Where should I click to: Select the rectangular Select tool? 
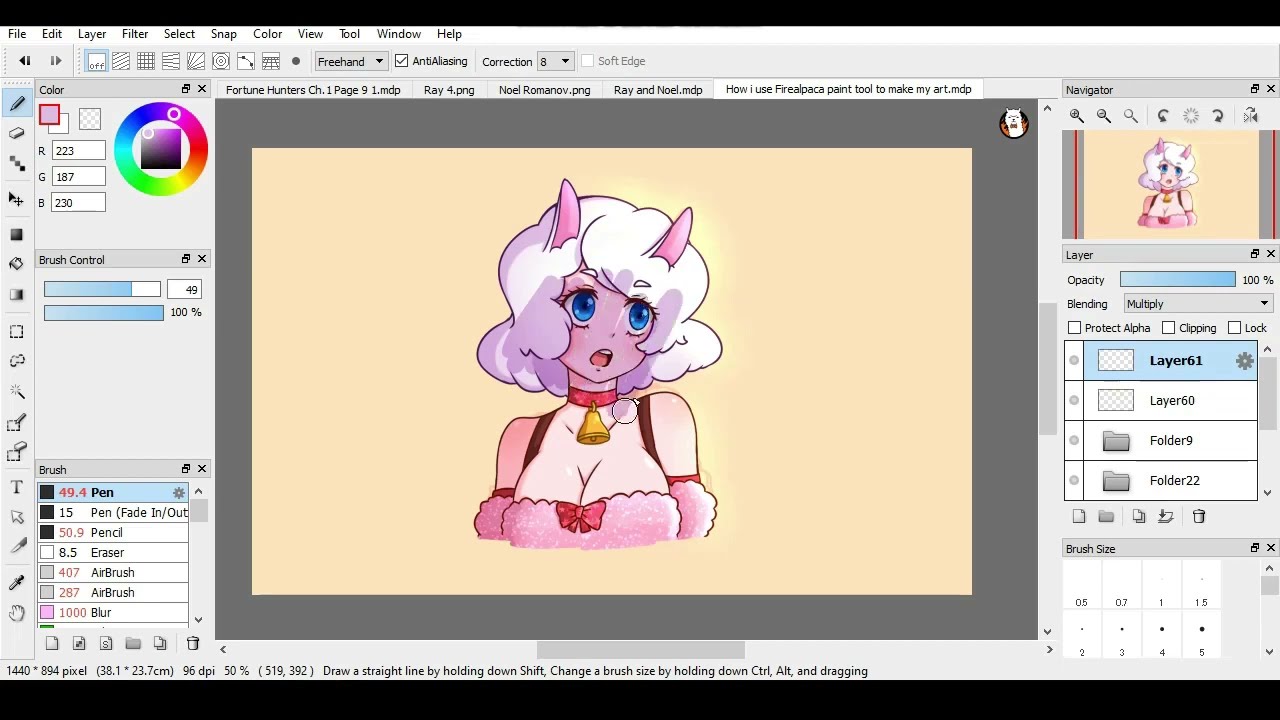coord(17,331)
